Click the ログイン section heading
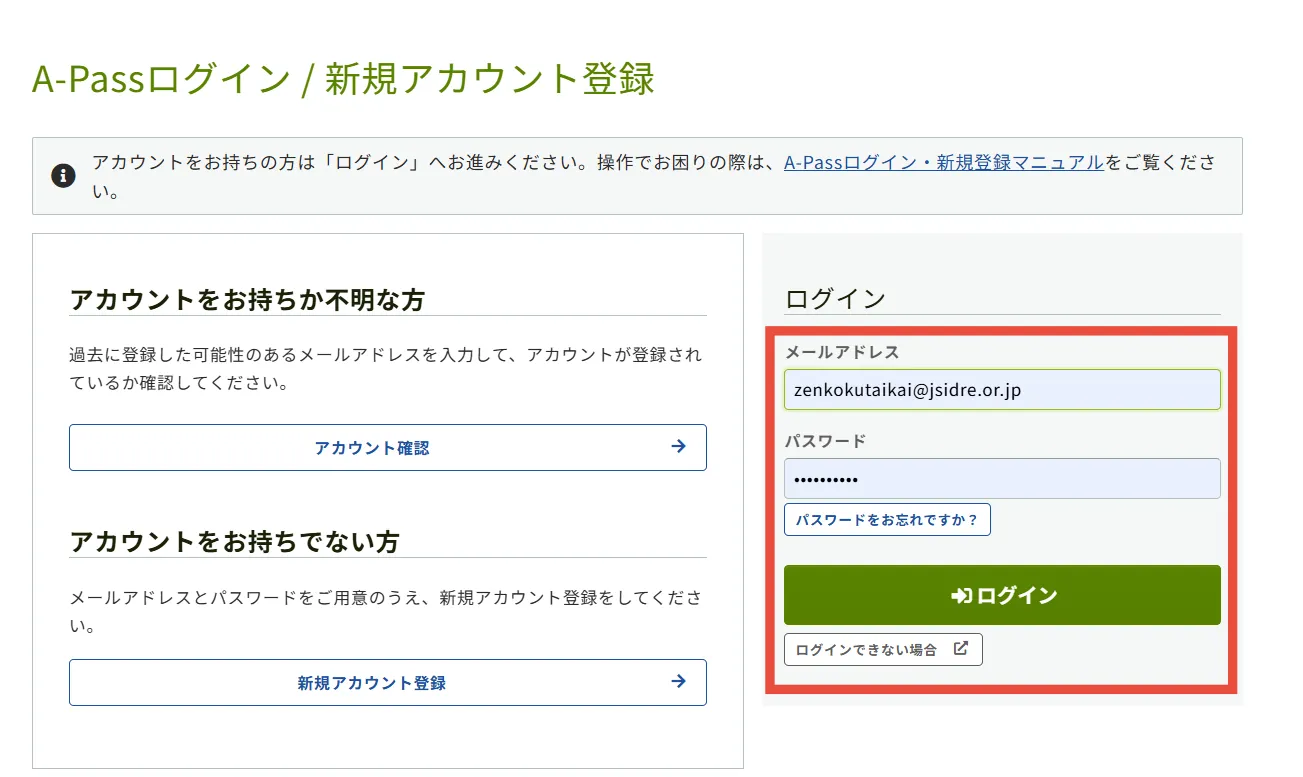The image size is (1303, 777). click(x=836, y=298)
